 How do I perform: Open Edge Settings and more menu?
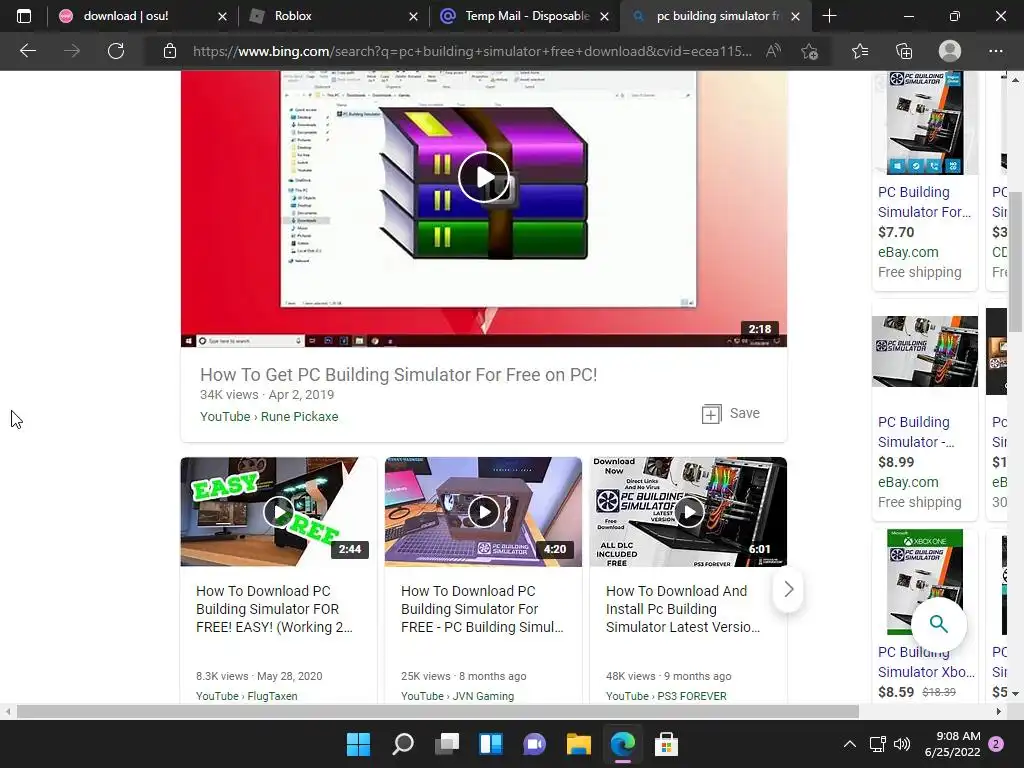point(995,51)
